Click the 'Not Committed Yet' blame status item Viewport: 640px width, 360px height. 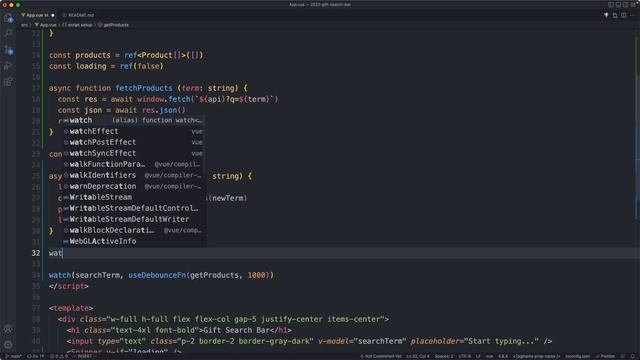tap(381, 356)
